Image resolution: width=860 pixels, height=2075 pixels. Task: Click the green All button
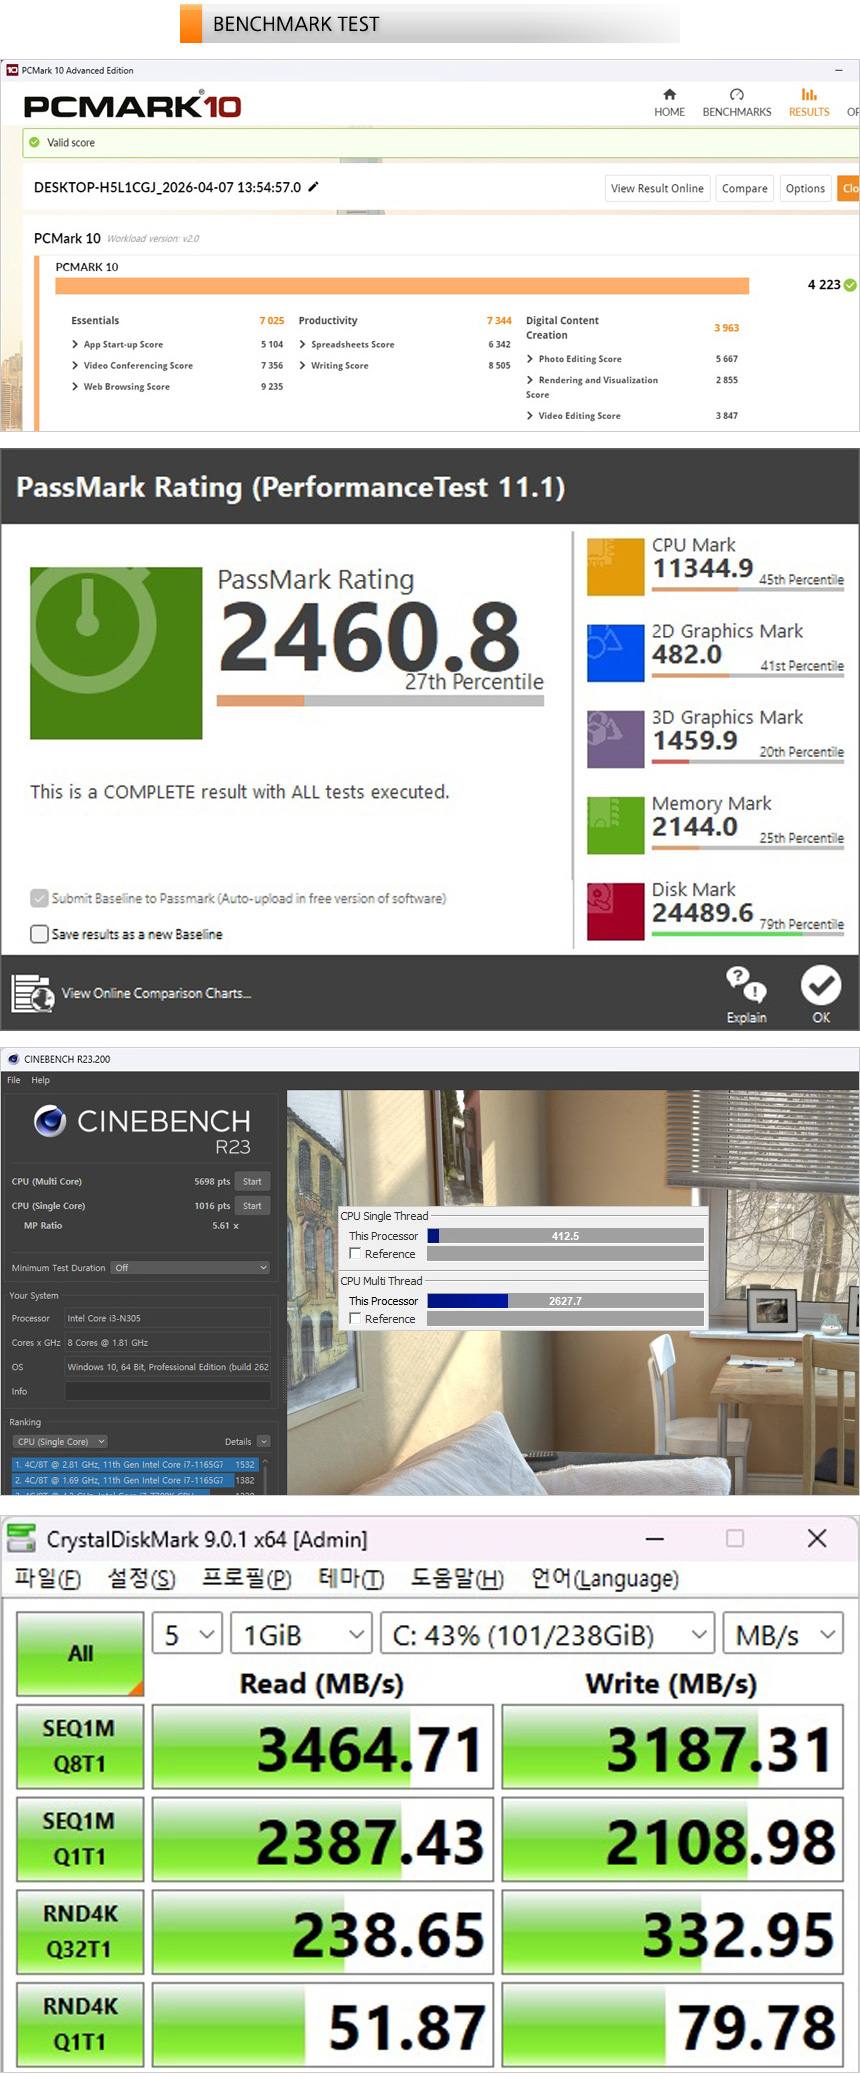pos(80,1653)
